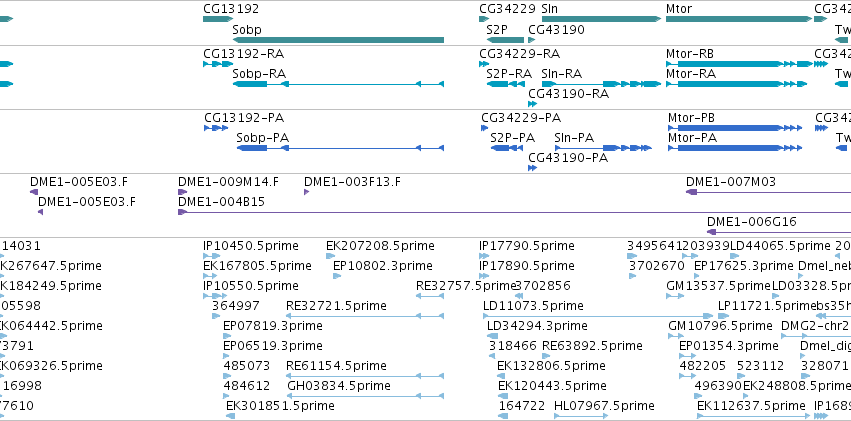The height and width of the screenshot is (421, 851).
Task: Click the GH03834.5prime EST feature
Action: click(365, 396)
